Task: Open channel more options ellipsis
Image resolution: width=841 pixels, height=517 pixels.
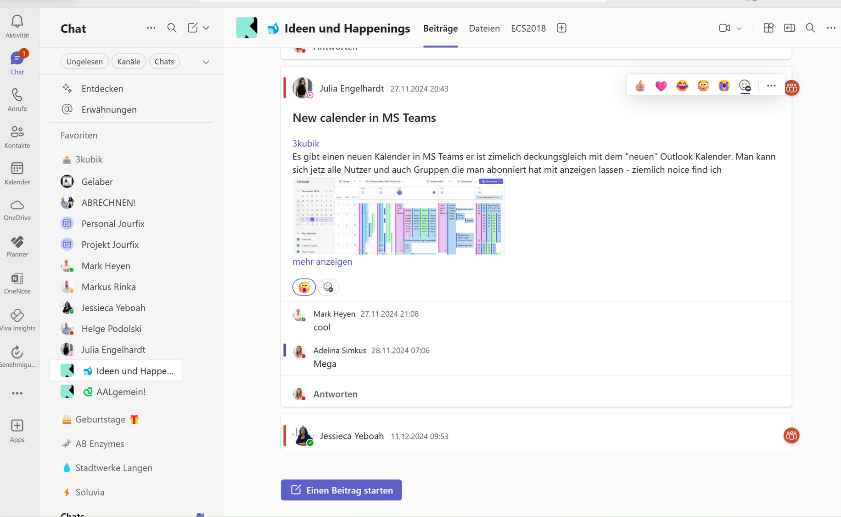Action: click(x=831, y=28)
